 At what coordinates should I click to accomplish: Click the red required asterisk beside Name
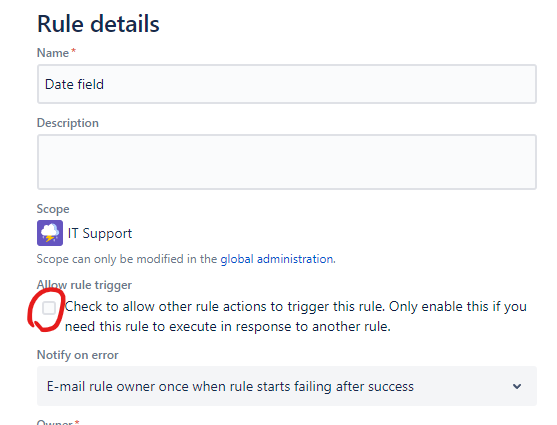coord(74,51)
